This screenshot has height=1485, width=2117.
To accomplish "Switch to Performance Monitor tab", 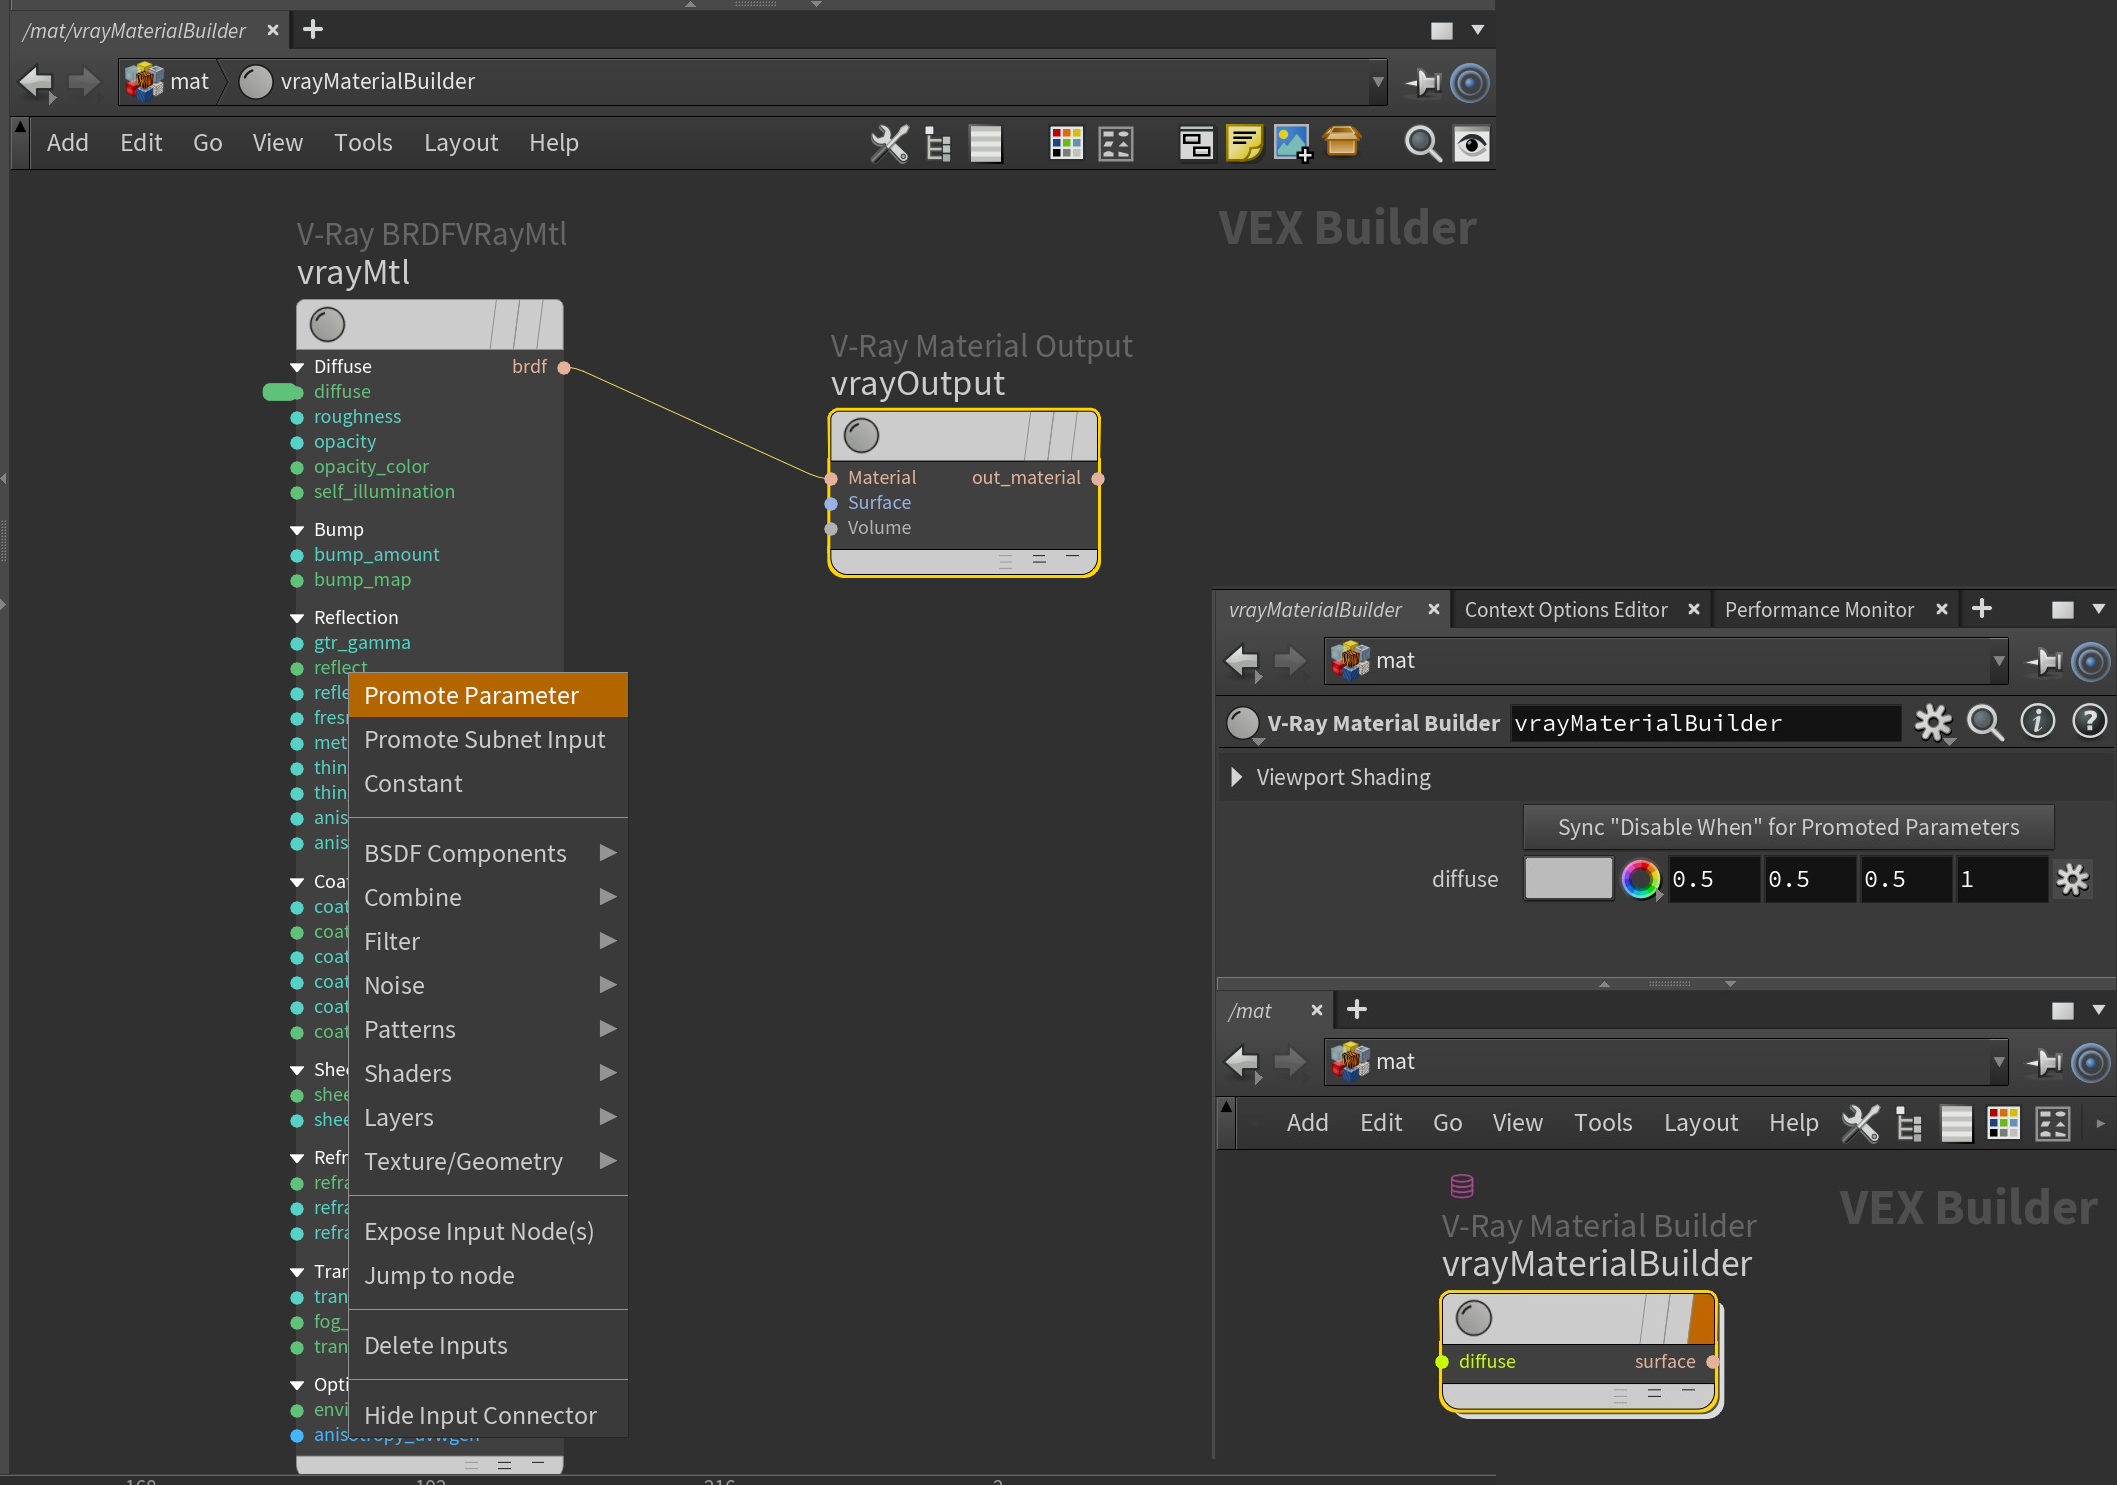I will pyautogui.click(x=1819, y=610).
